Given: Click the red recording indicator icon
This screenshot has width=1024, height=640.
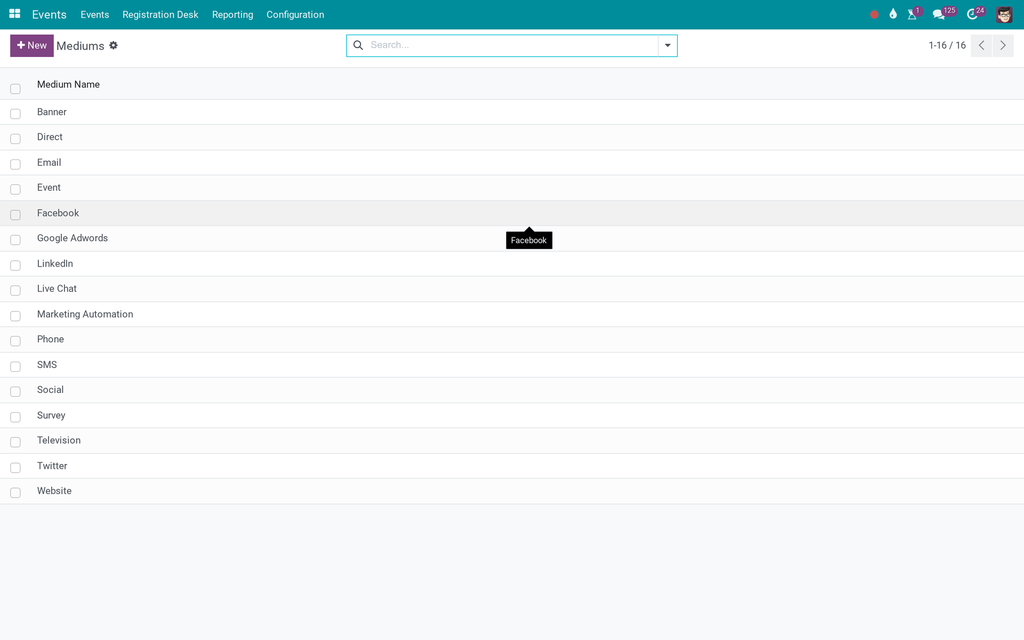Looking at the screenshot, I should 874,14.
